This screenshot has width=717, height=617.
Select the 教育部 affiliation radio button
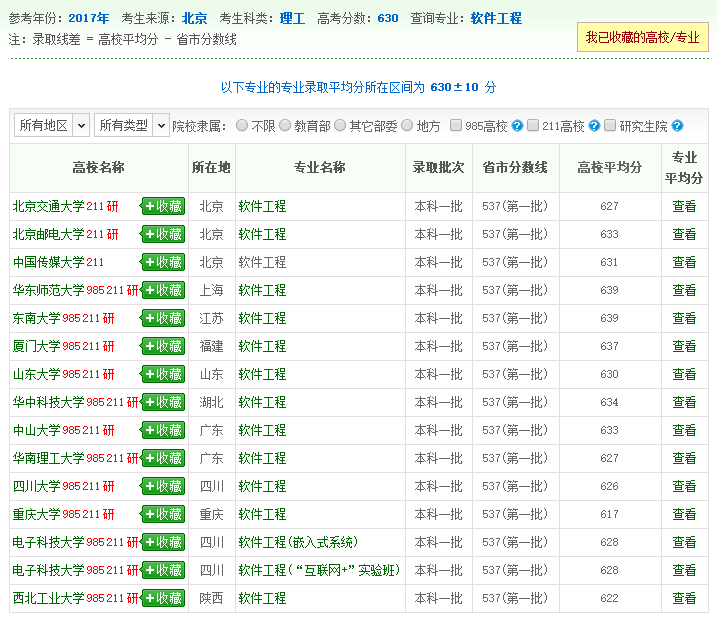coord(285,125)
